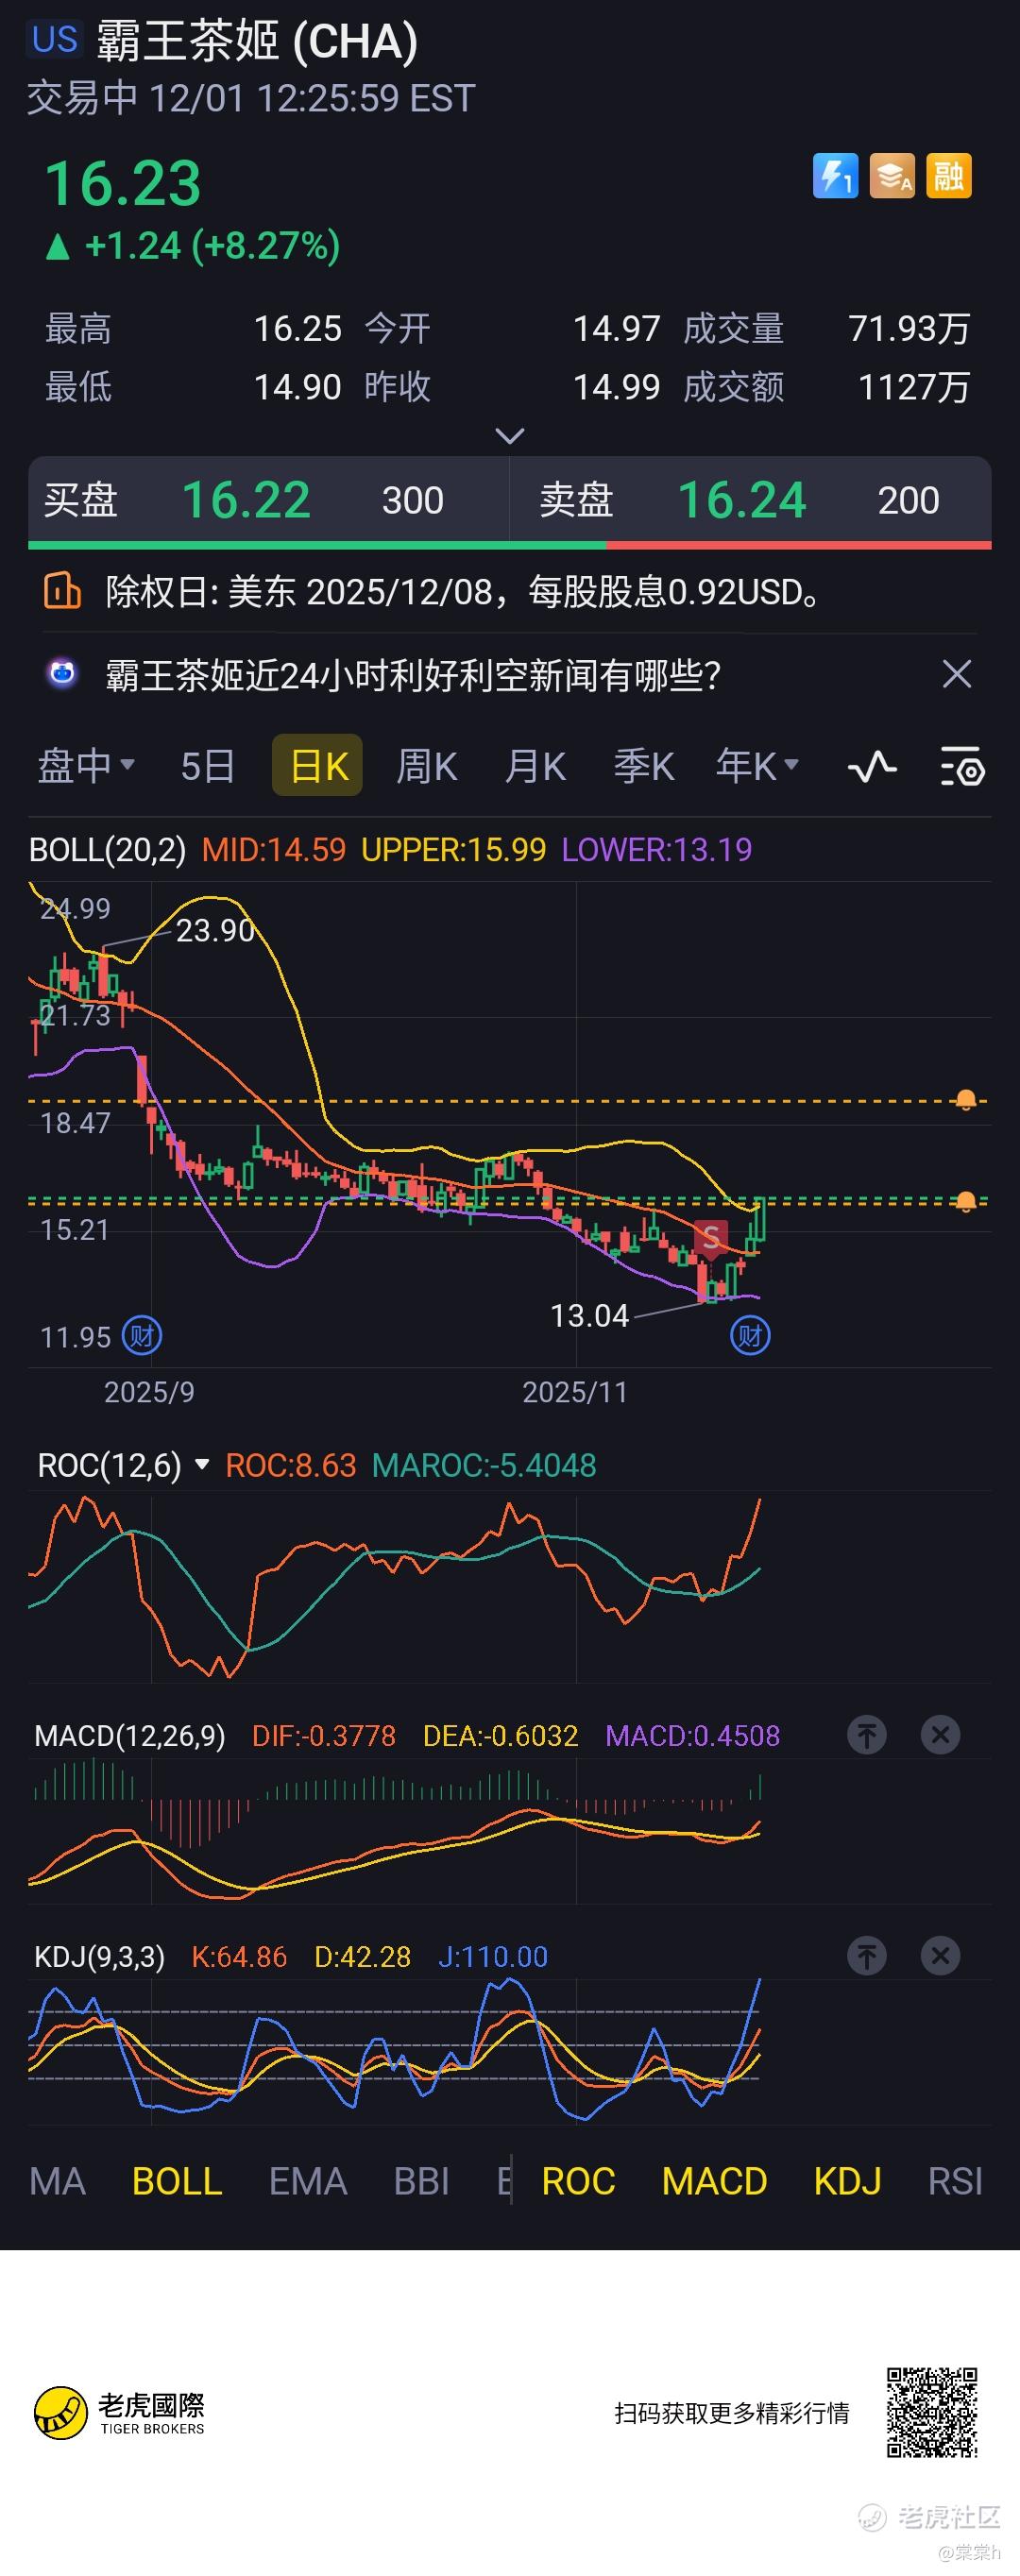The height and width of the screenshot is (2576, 1020).
Task: Tap the 23.90 high price label
Action: pos(215,931)
